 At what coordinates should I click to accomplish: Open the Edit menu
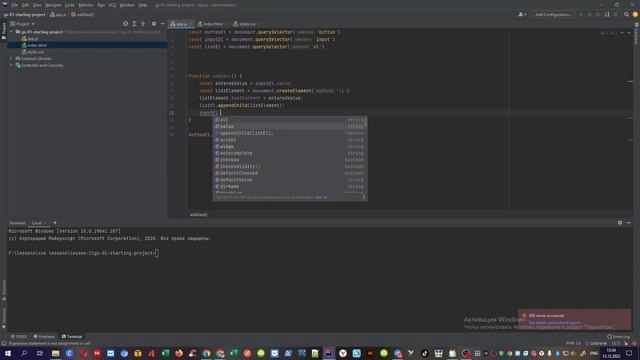click(x=25, y=5)
